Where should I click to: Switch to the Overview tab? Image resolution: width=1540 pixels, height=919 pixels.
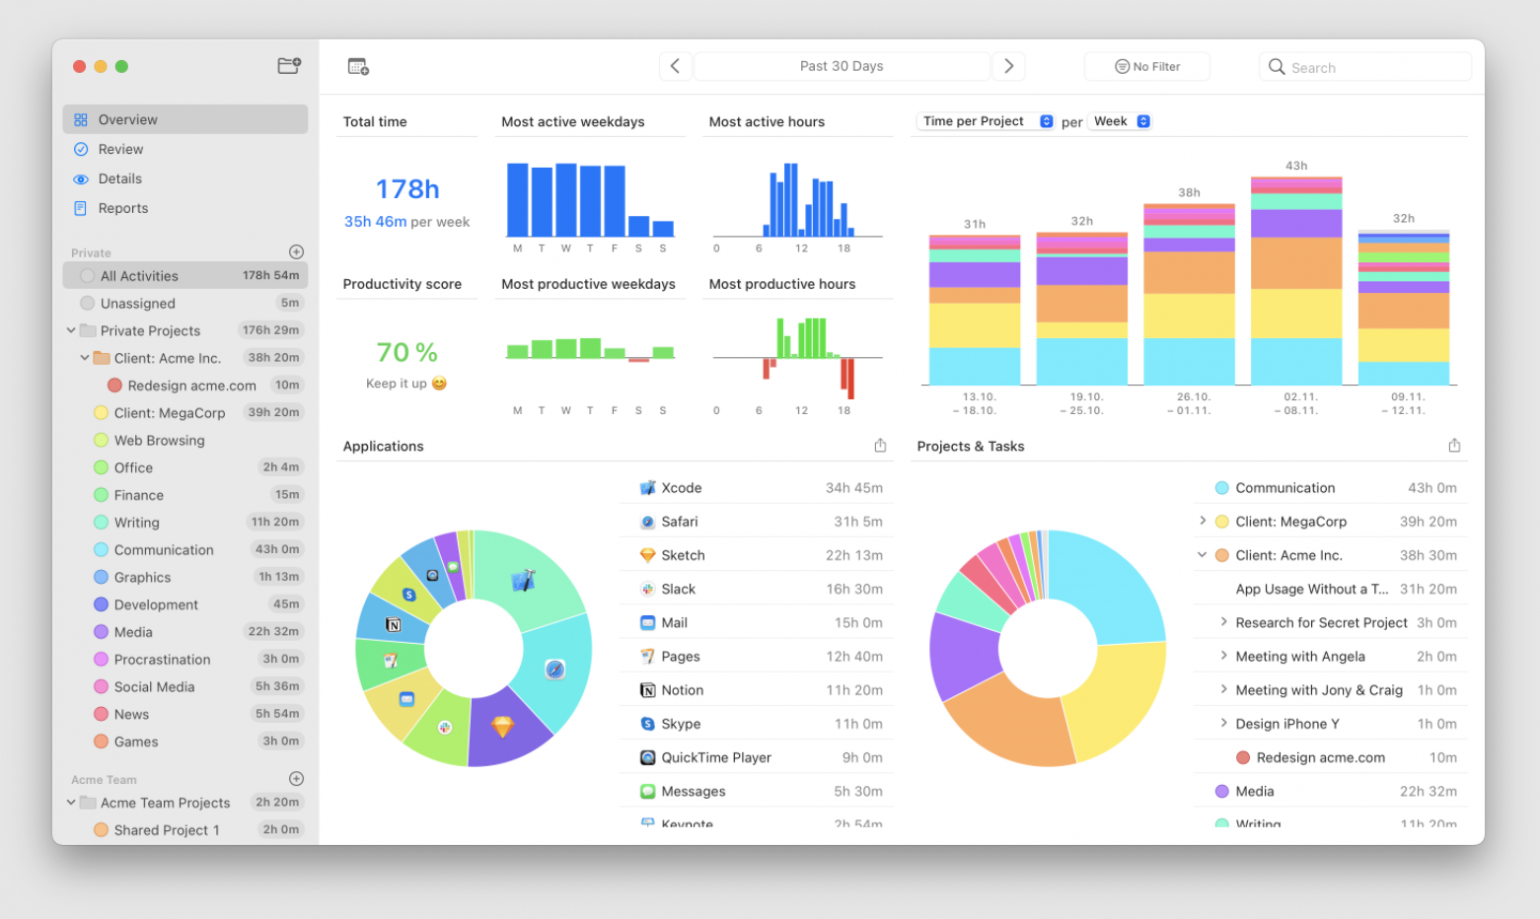coord(127,118)
